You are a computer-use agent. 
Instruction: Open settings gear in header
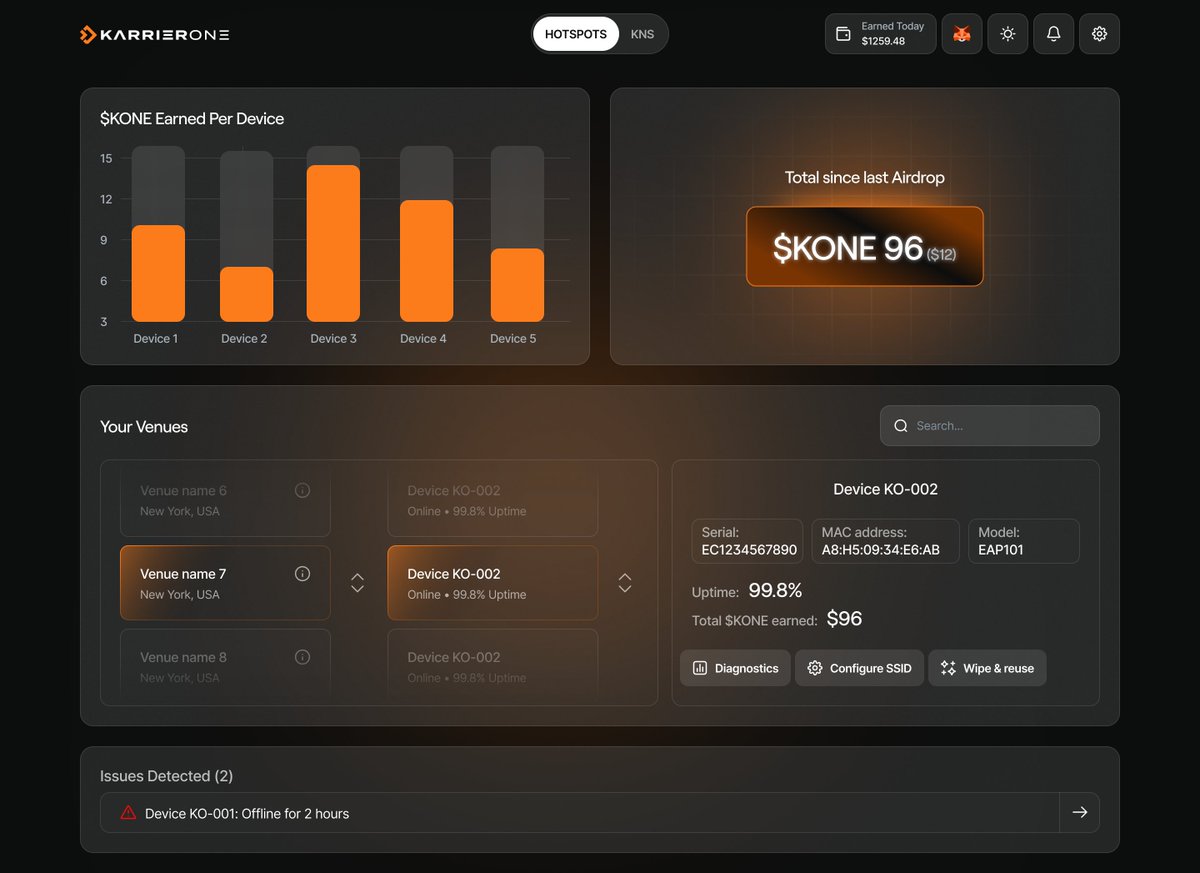(x=1100, y=34)
